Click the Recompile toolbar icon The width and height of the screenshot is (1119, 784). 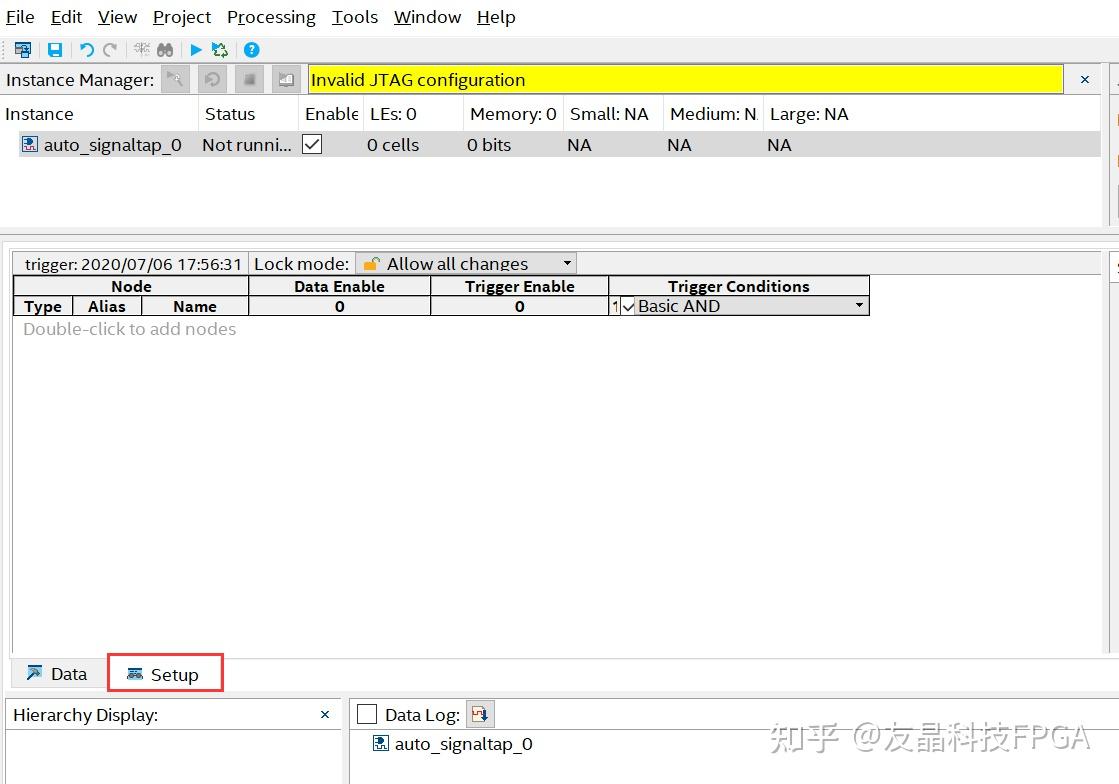(x=219, y=50)
